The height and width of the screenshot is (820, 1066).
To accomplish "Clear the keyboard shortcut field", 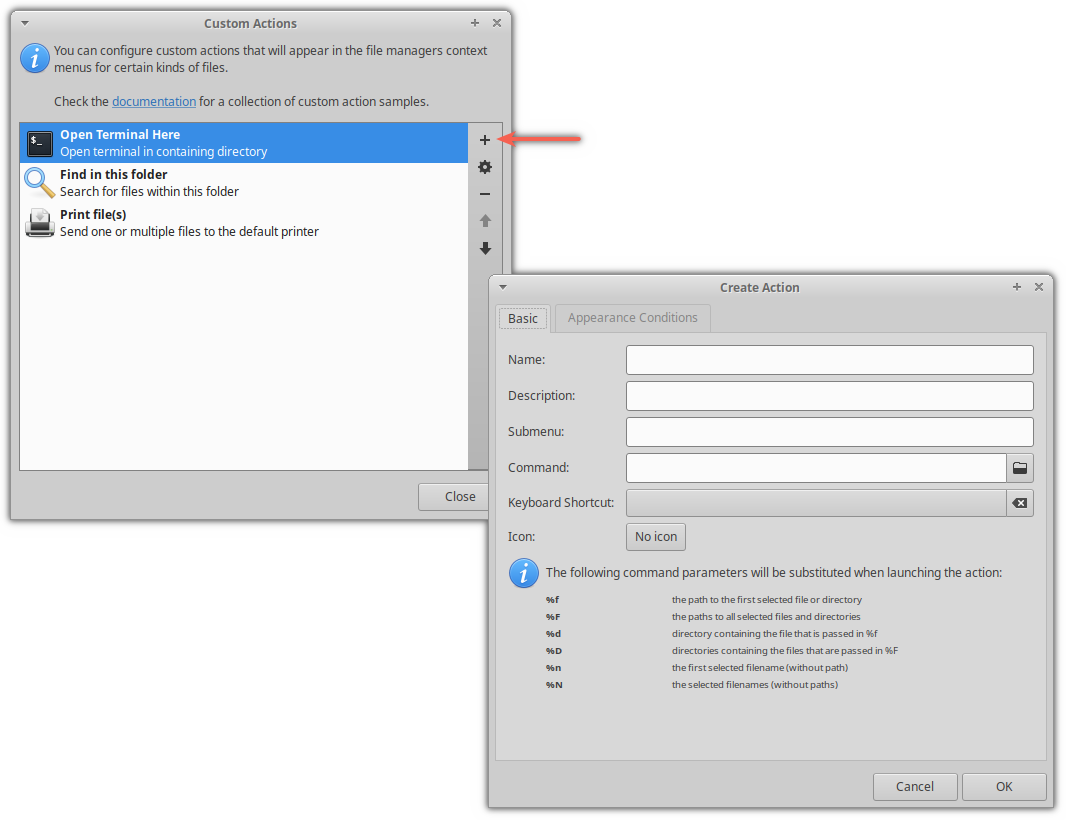I will pos(1020,503).
